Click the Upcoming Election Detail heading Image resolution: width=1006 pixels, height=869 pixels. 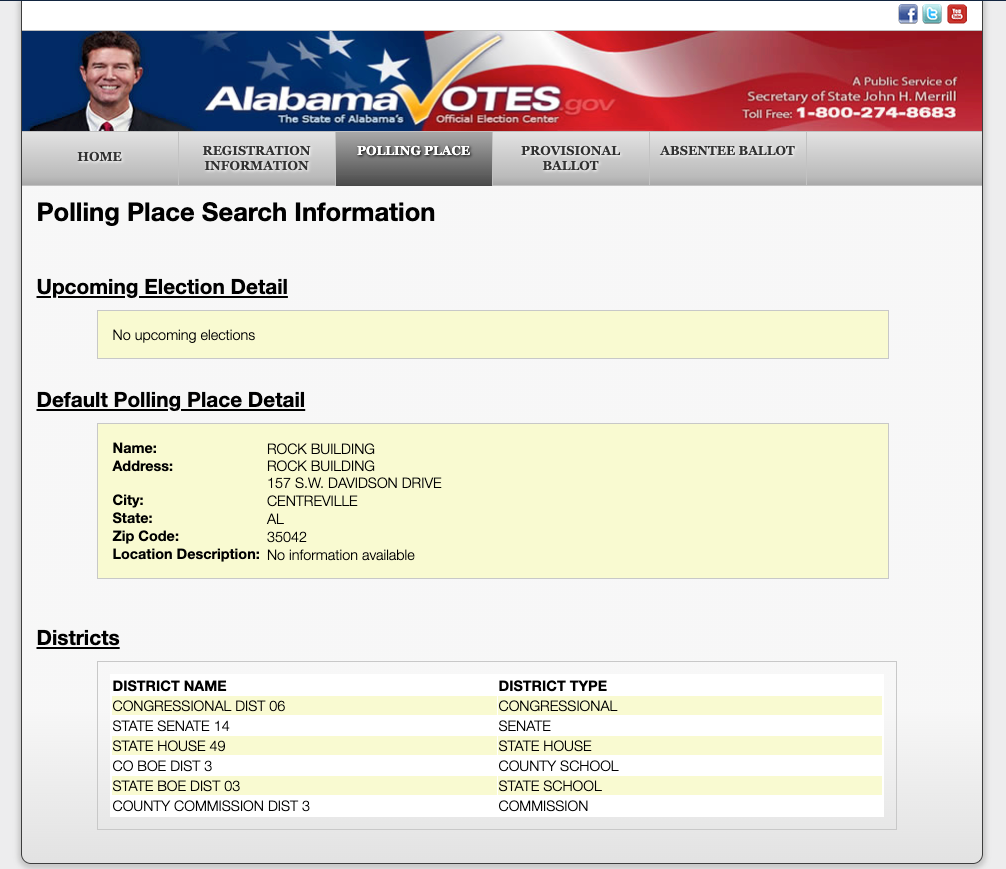click(x=162, y=287)
